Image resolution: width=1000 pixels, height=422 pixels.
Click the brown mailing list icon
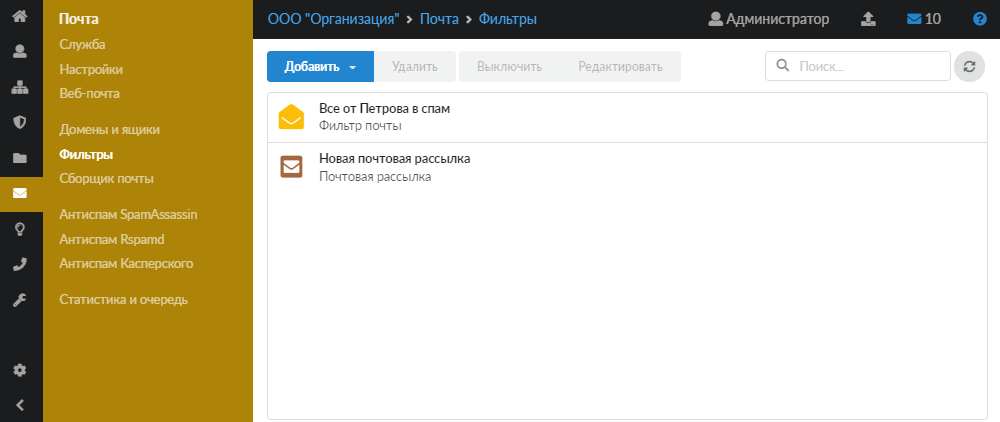pyautogui.click(x=291, y=167)
